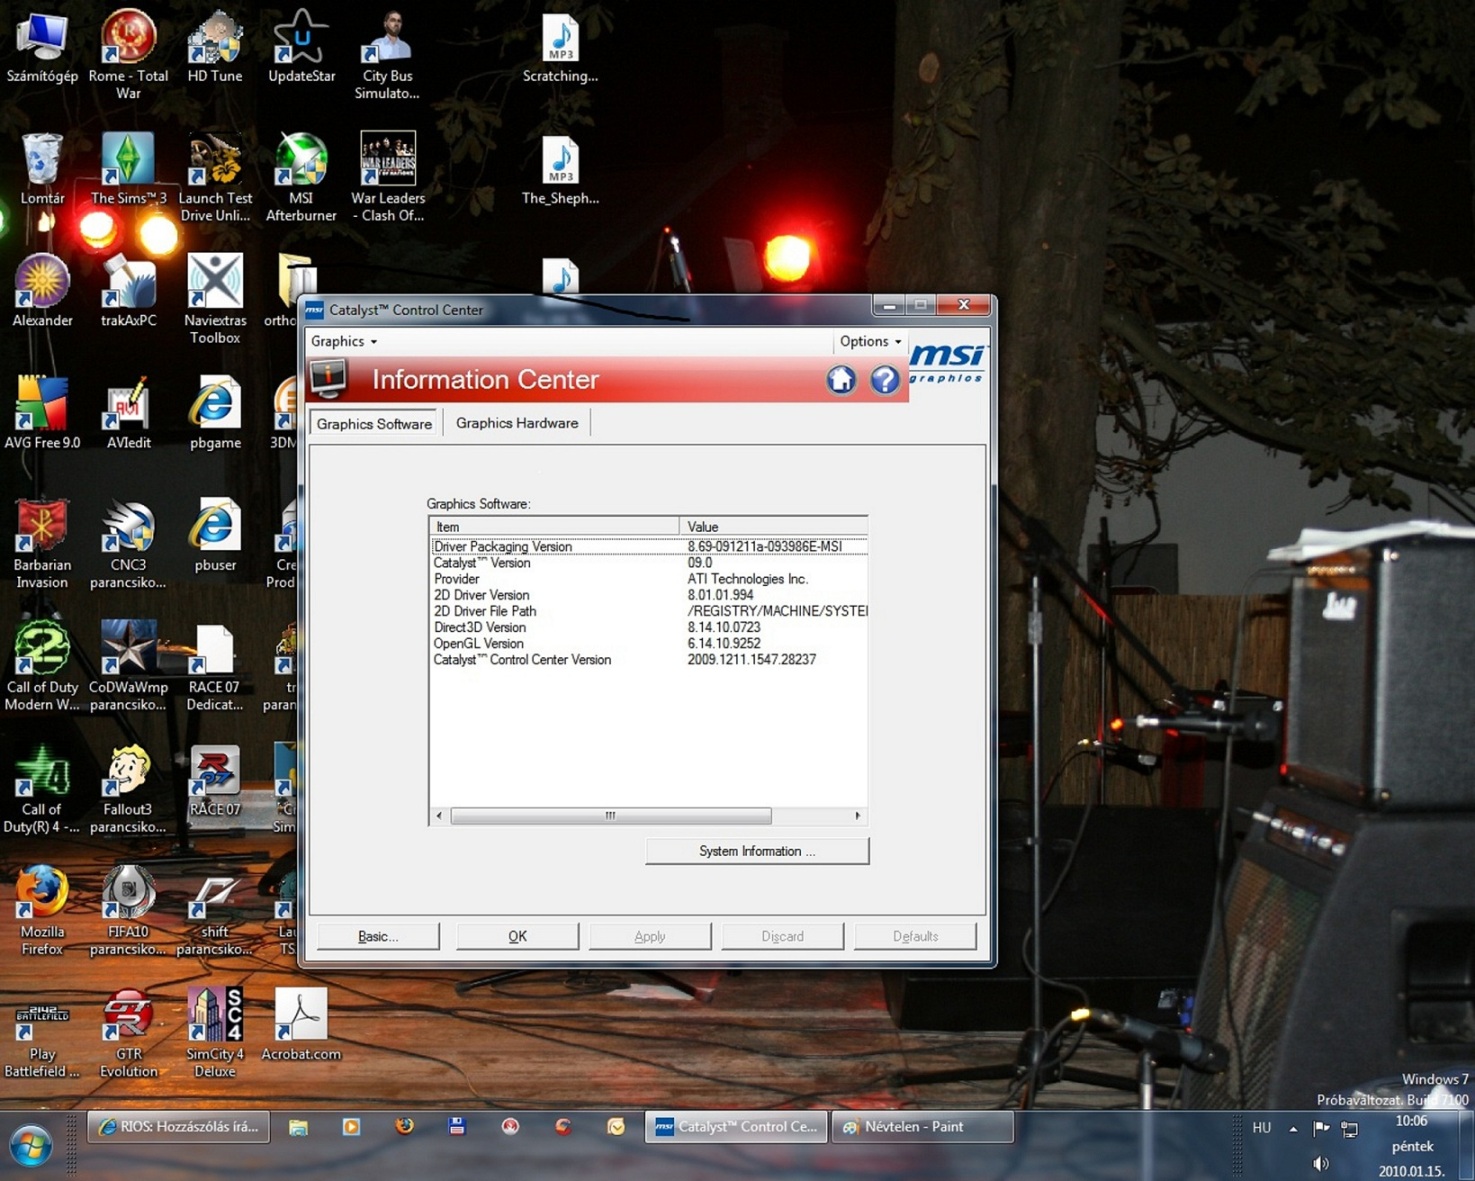1475x1181 pixels.
Task: Open the Help question mark icon
Action: [x=884, y=380]
